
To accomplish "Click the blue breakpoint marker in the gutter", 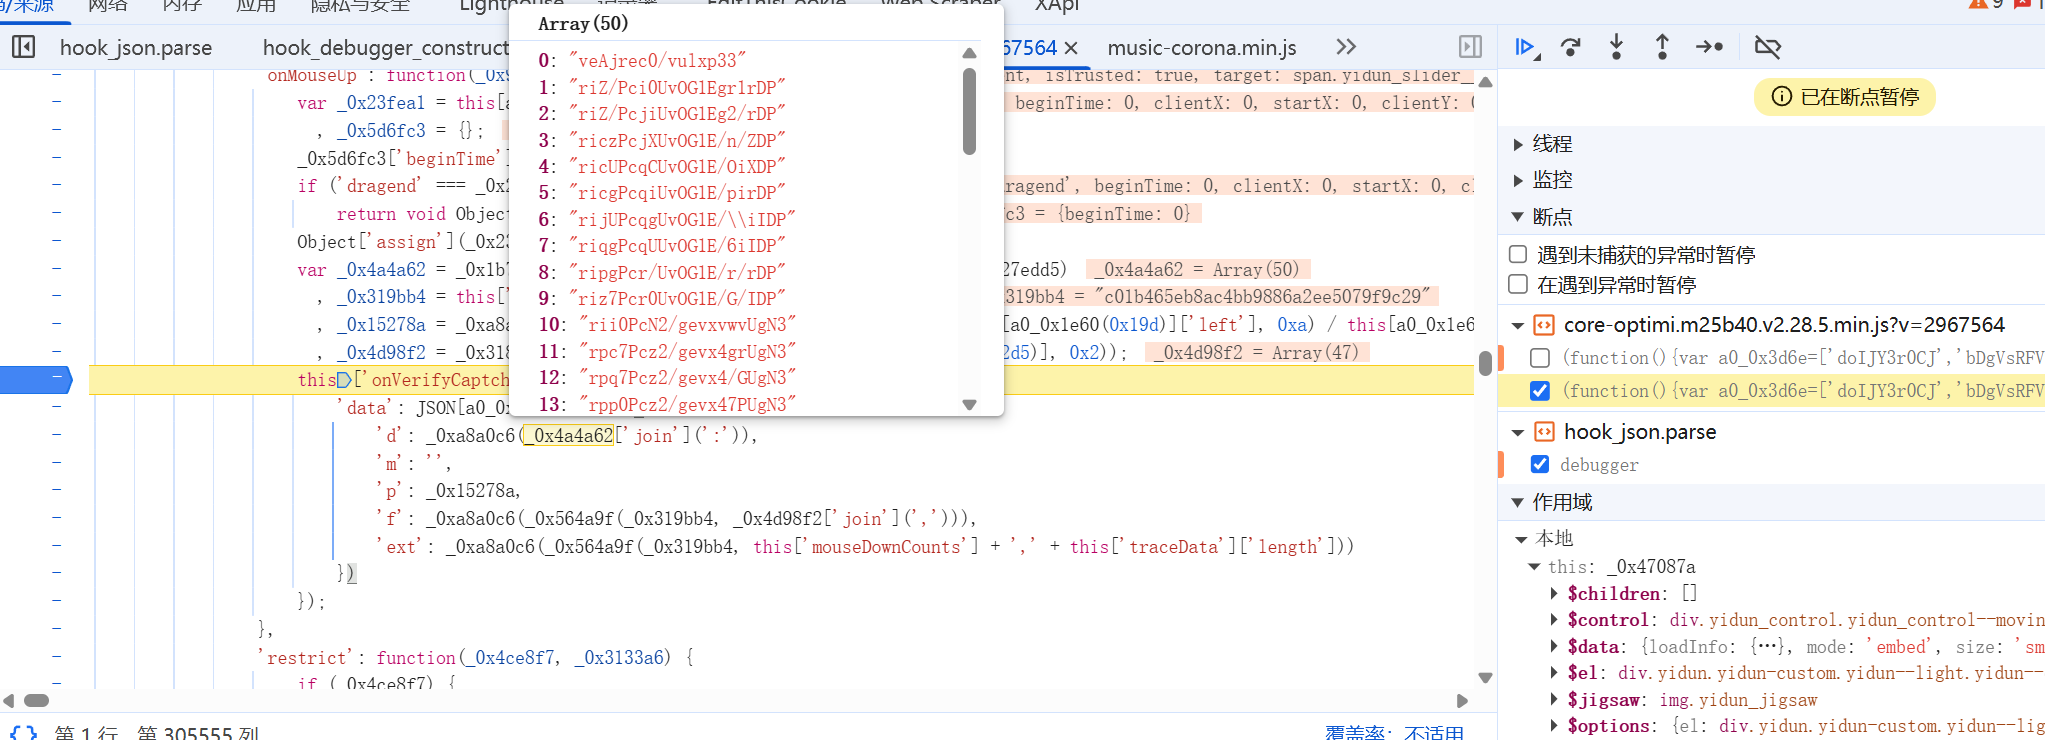I will pos(36,379).
